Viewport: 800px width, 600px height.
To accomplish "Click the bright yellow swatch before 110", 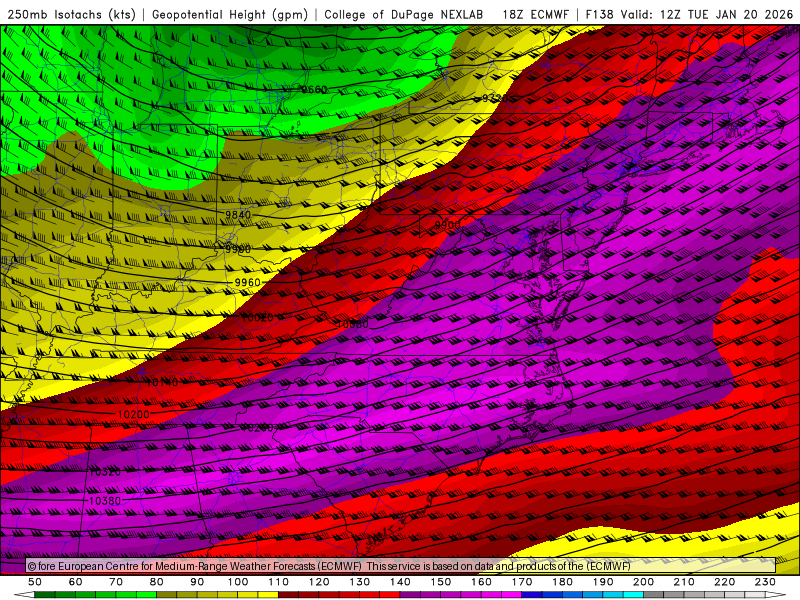I will coord(268,595).
